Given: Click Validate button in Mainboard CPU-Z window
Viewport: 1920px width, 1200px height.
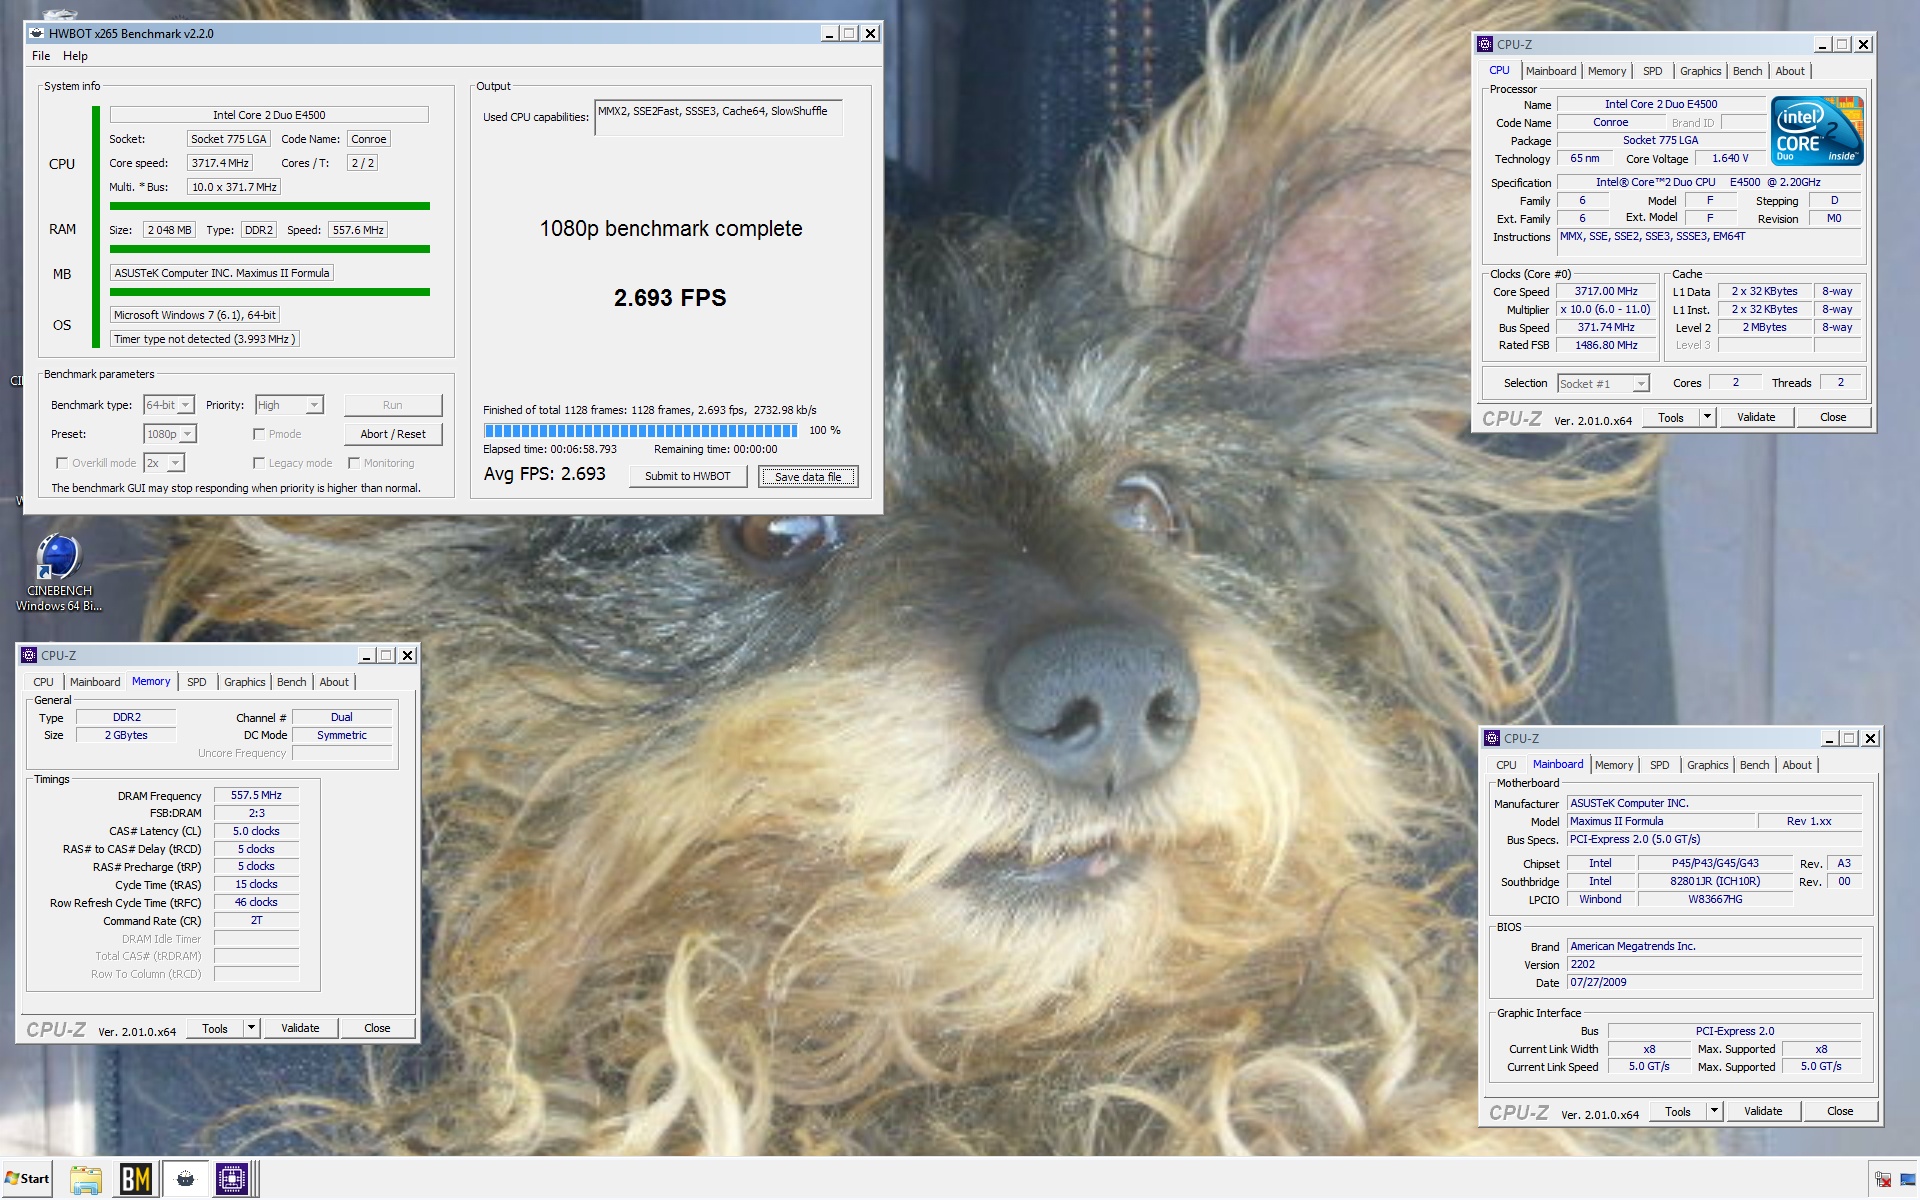Looking at the screenshot, I should point(1763,1111).
